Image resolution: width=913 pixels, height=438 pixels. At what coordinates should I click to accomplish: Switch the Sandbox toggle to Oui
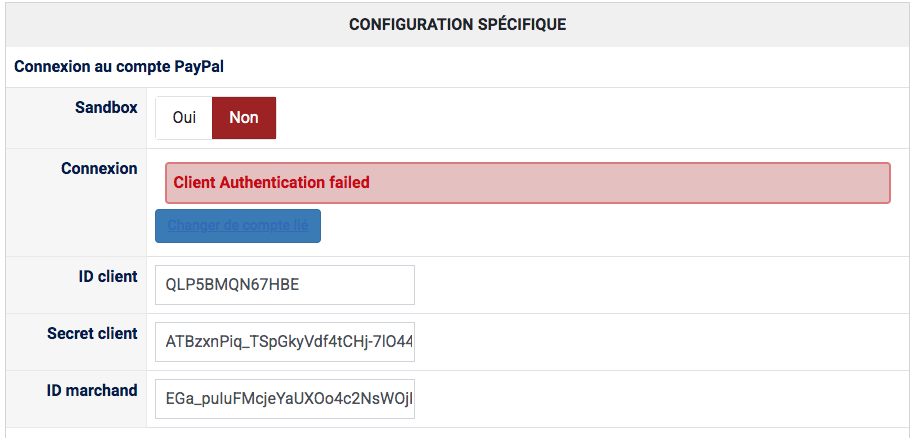tap(184, 117)
